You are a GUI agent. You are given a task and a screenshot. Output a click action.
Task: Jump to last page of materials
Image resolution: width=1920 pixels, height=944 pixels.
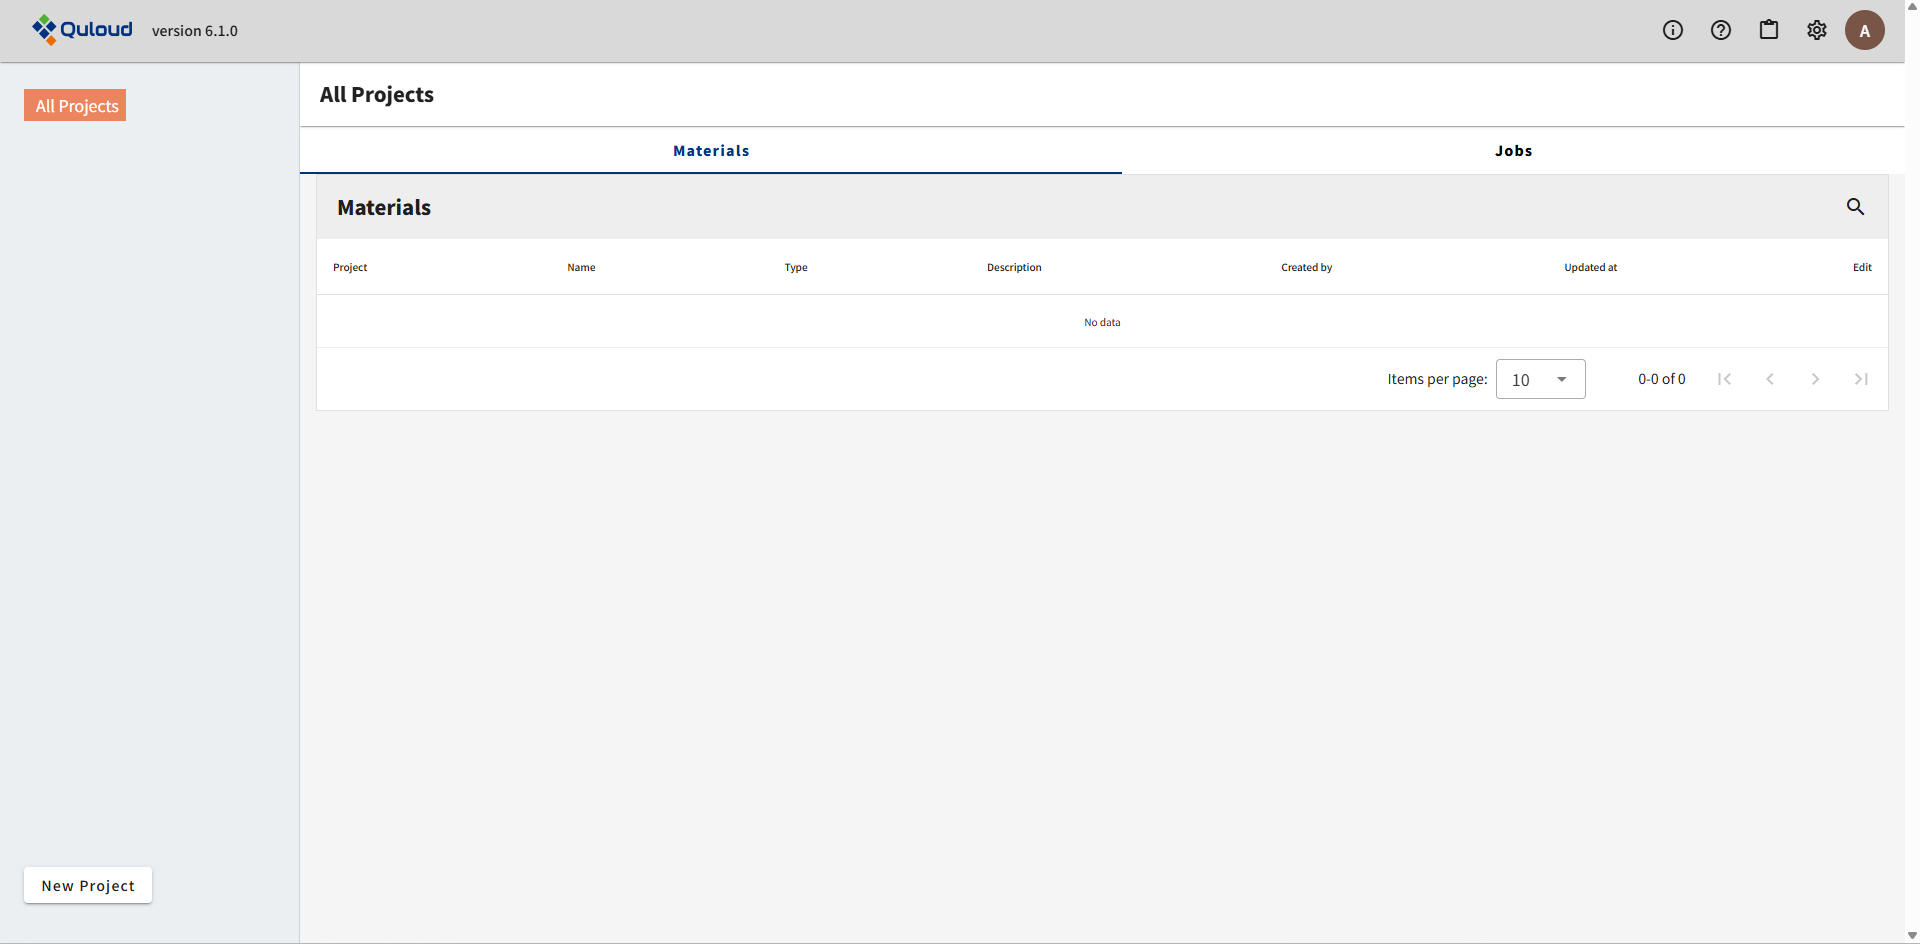coord(1861,379)
